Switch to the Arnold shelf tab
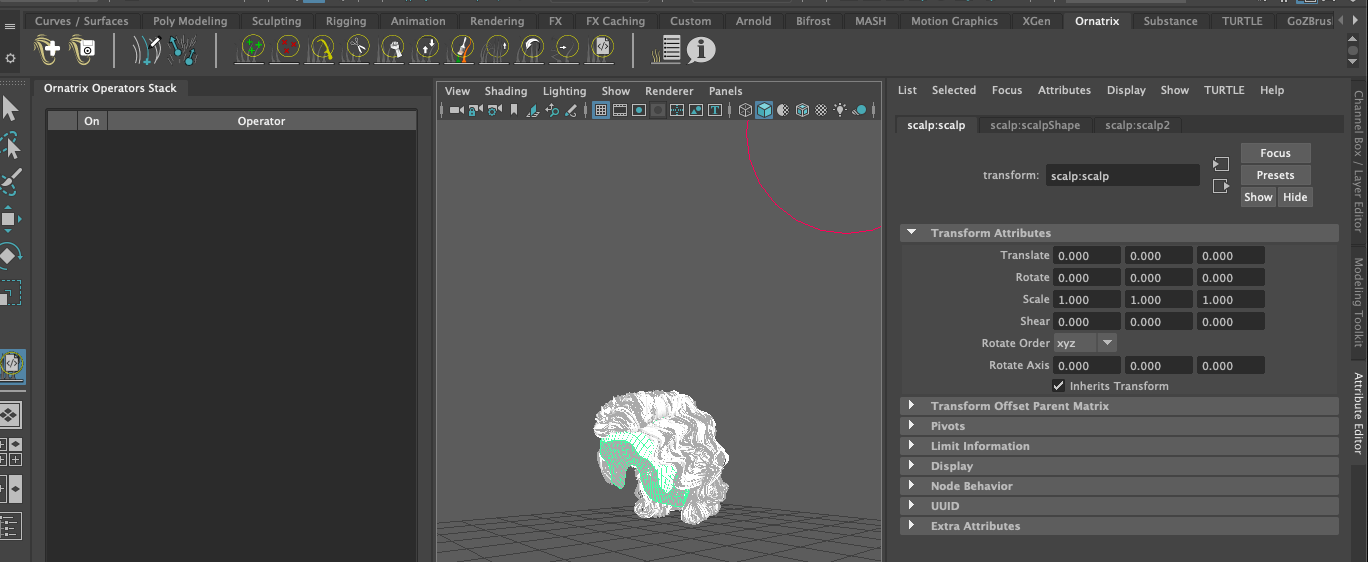1368x562 pixels. (x=753, y=21)
